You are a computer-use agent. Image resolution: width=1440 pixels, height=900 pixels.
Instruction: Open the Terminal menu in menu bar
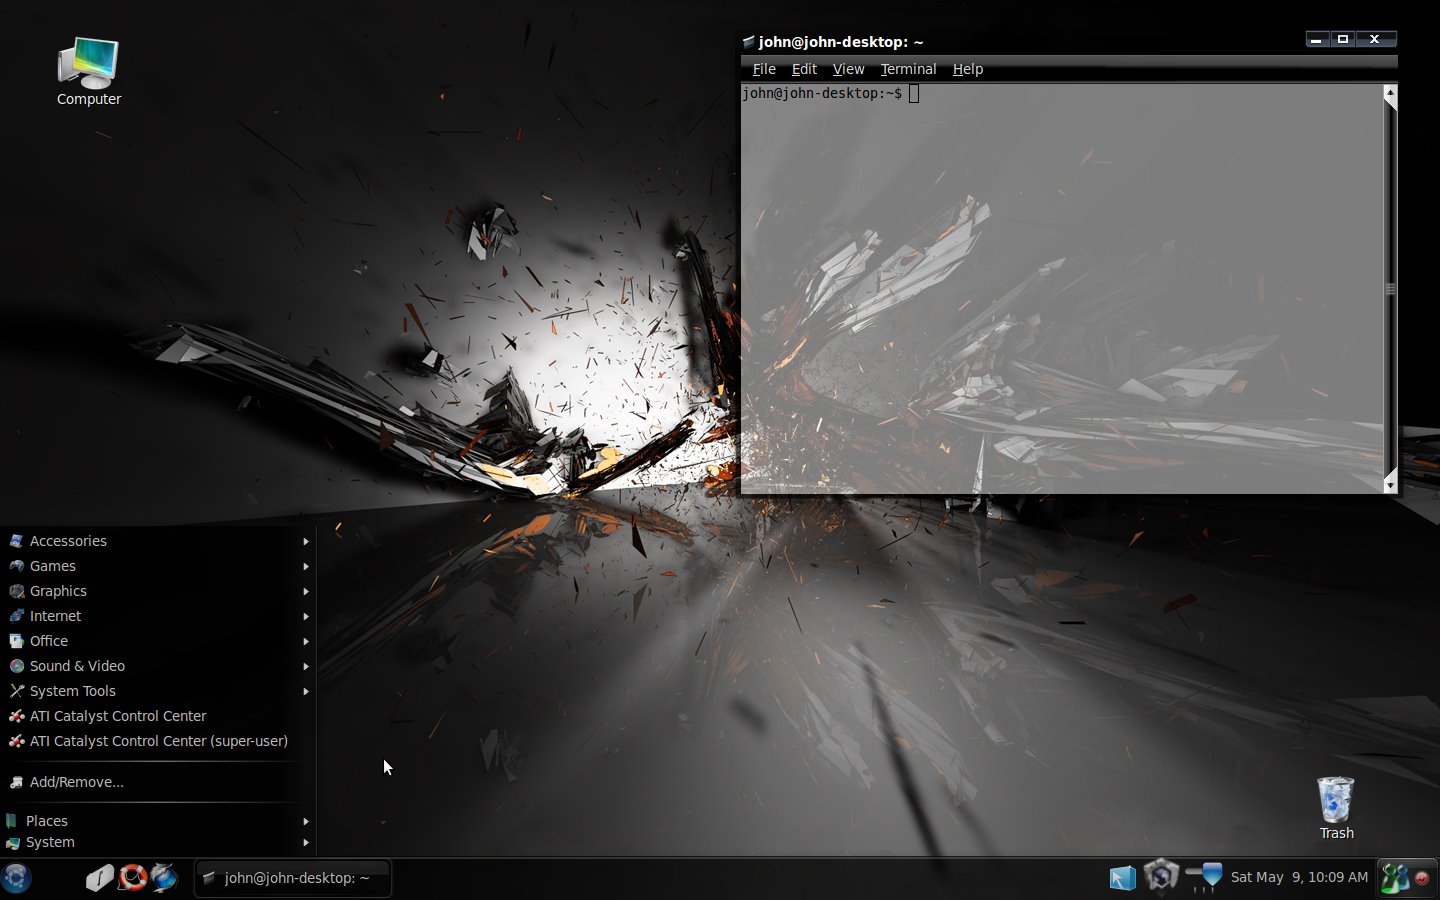[x=908, y=69]
